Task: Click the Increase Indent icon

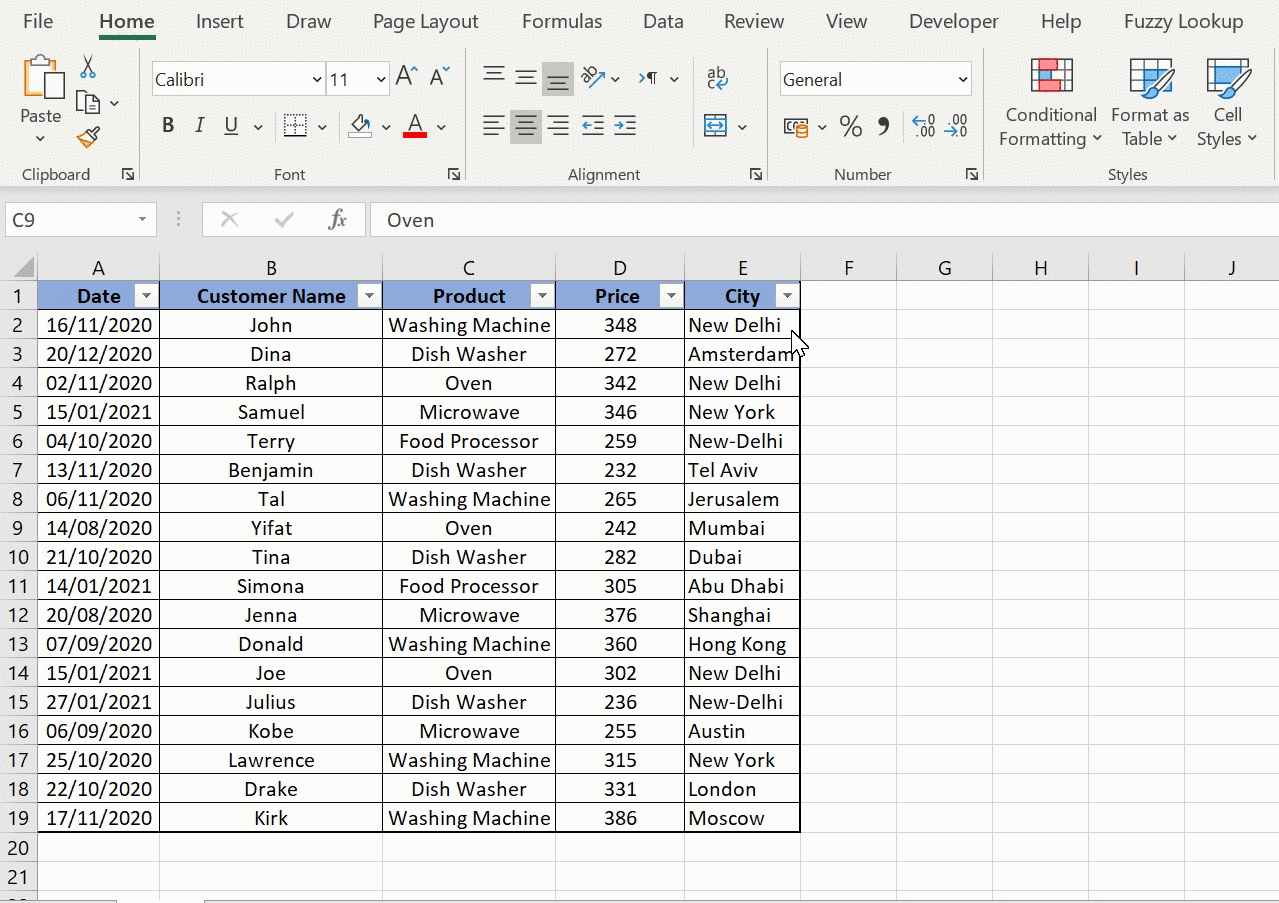Action: tap(625, 126)
